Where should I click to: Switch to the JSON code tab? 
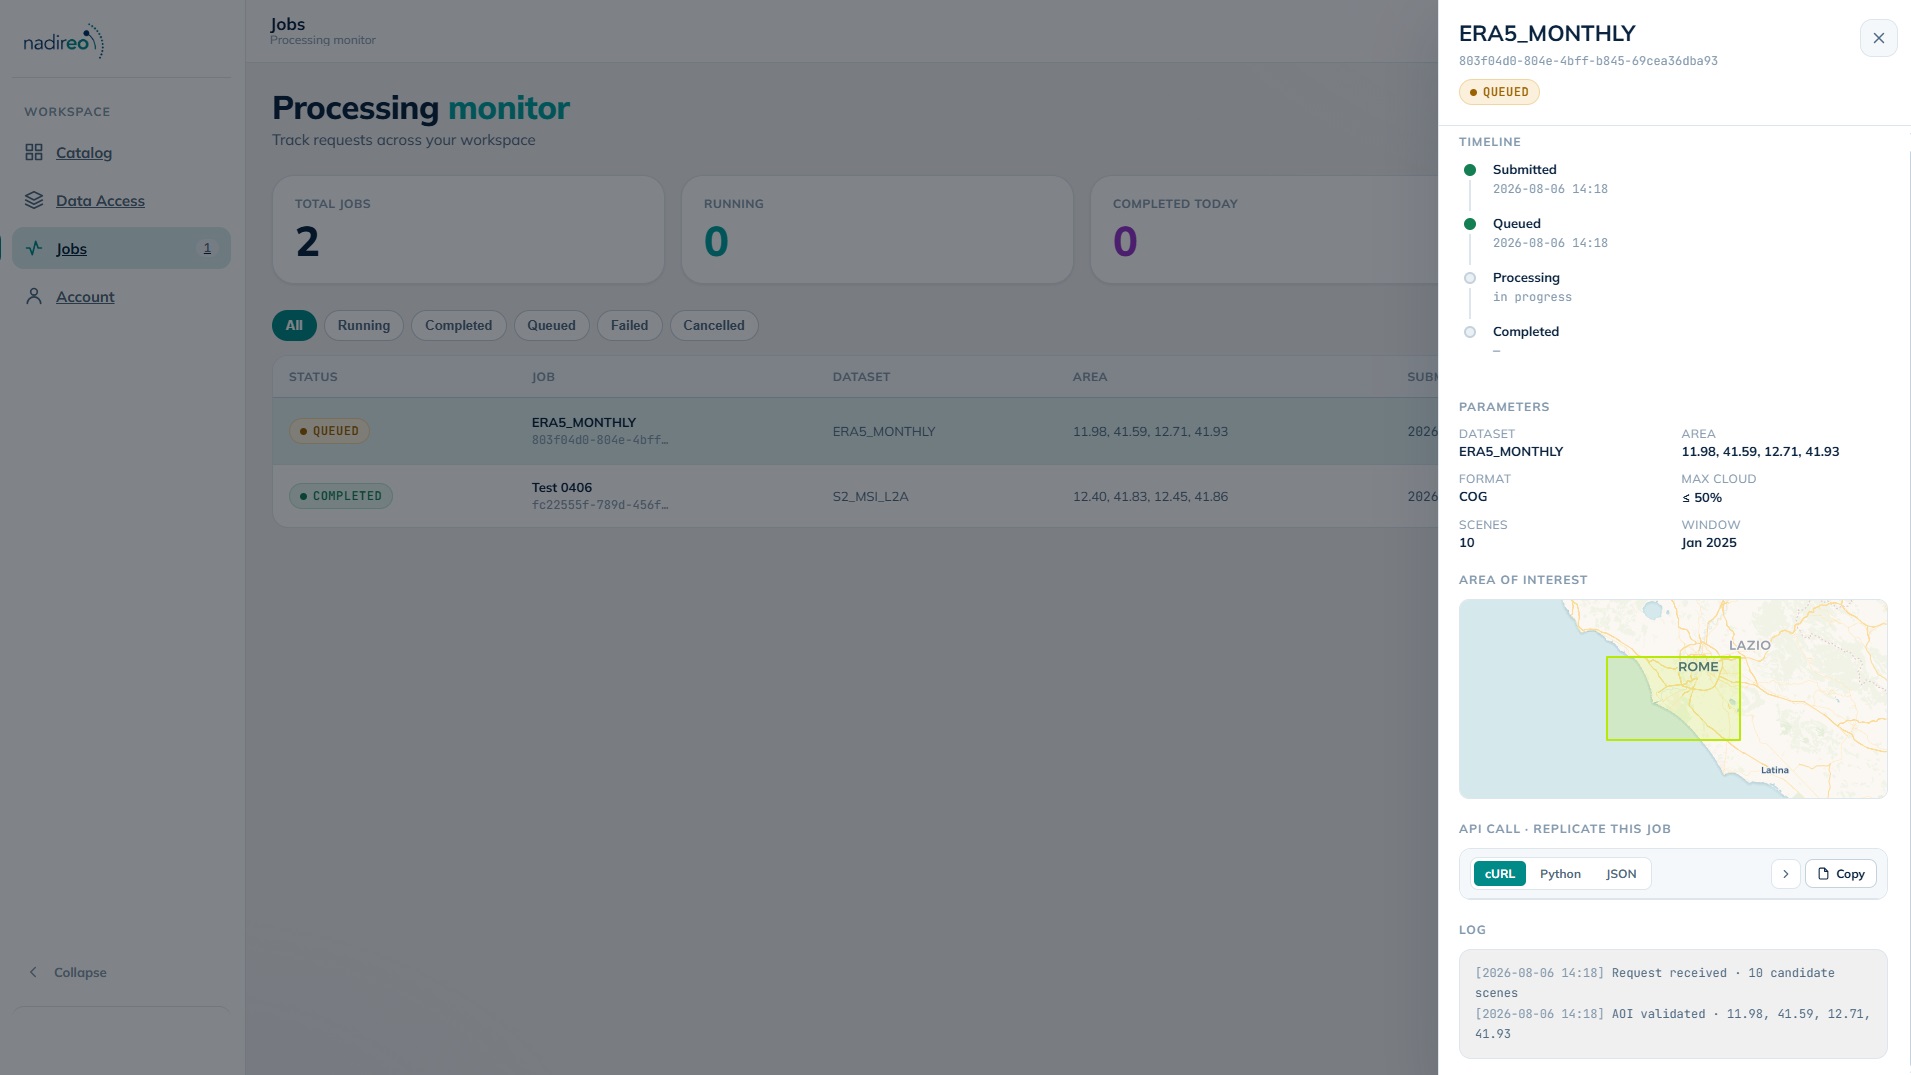pos(1621,874)
